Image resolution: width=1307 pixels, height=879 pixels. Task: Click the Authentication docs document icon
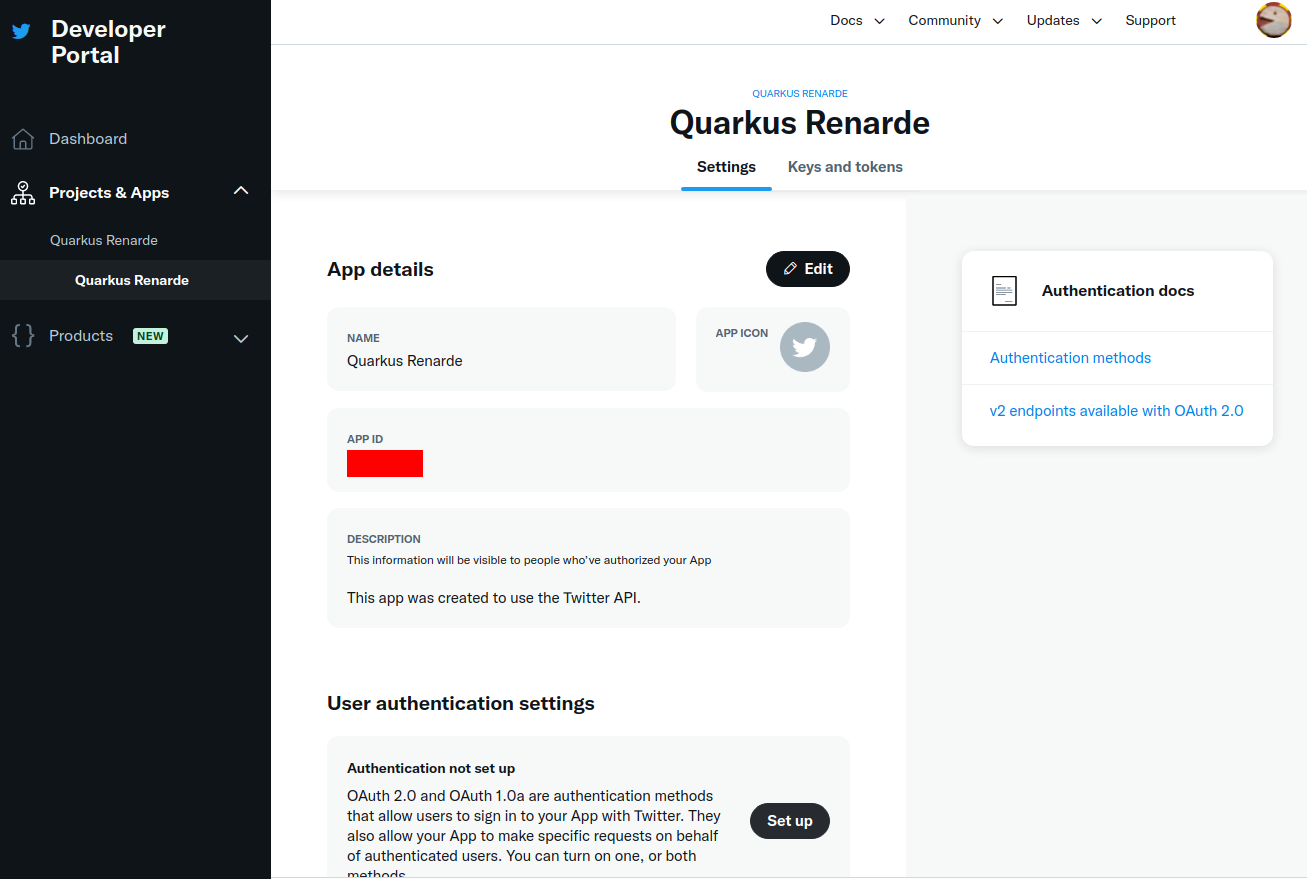(1004, 291)
